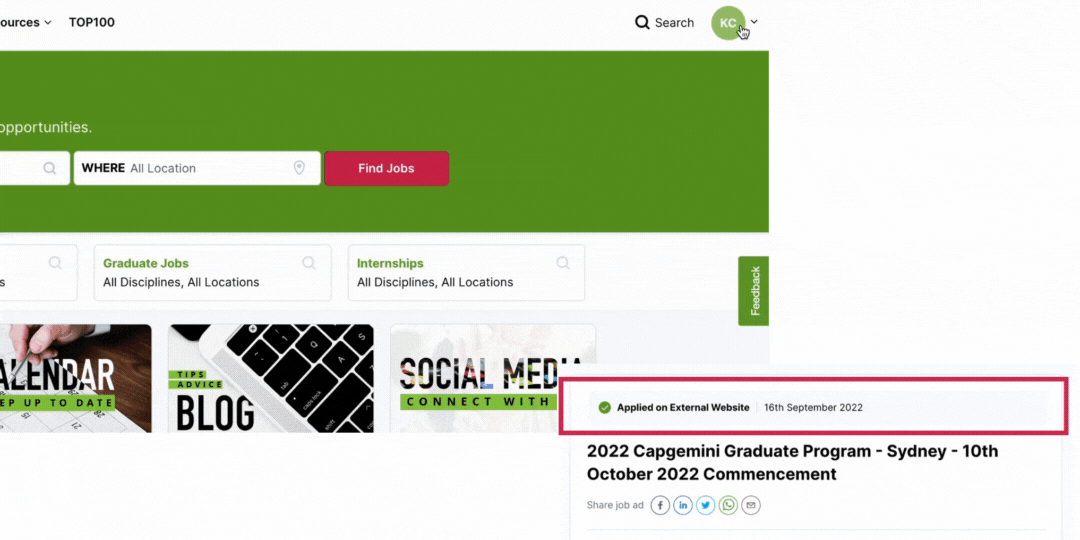Open the Graduate Jobs link
Screen dimensions: 1080x540
[146, 263]
